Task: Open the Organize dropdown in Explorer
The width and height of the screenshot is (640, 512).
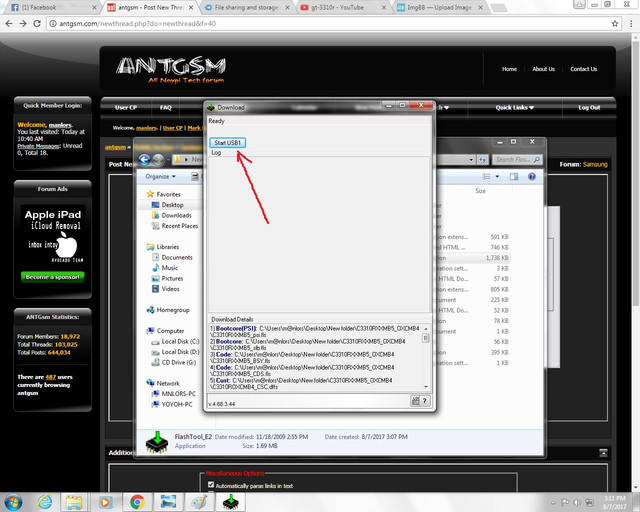Action: 160,176
